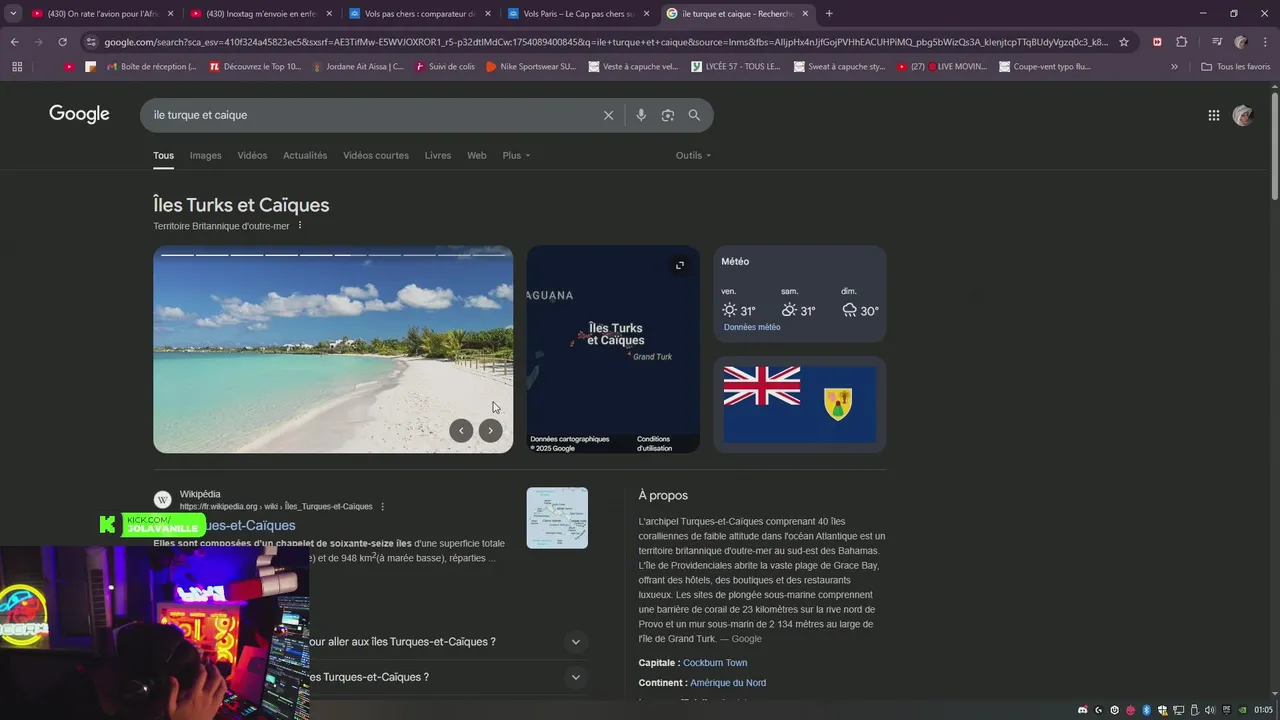Open the Plus search filter dropdown
Viewport: 1280px width, 720px height.
[516, 155]
